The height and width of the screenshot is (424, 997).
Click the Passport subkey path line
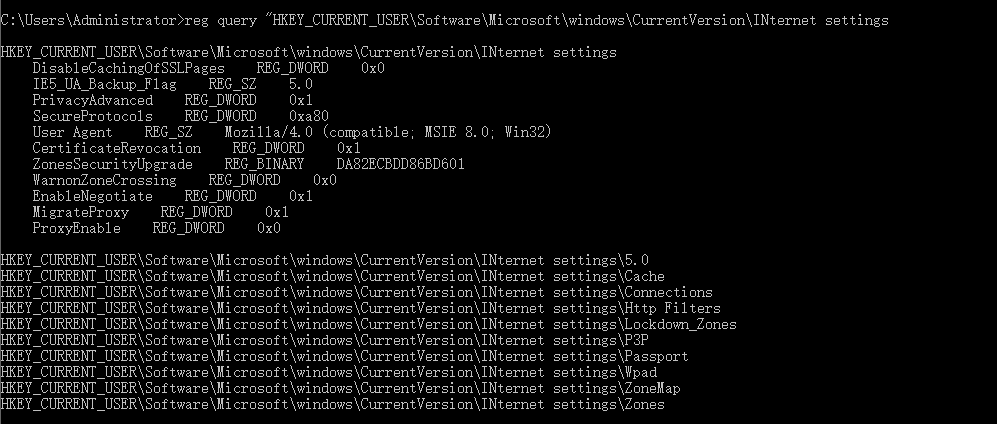tap(344, 356)
